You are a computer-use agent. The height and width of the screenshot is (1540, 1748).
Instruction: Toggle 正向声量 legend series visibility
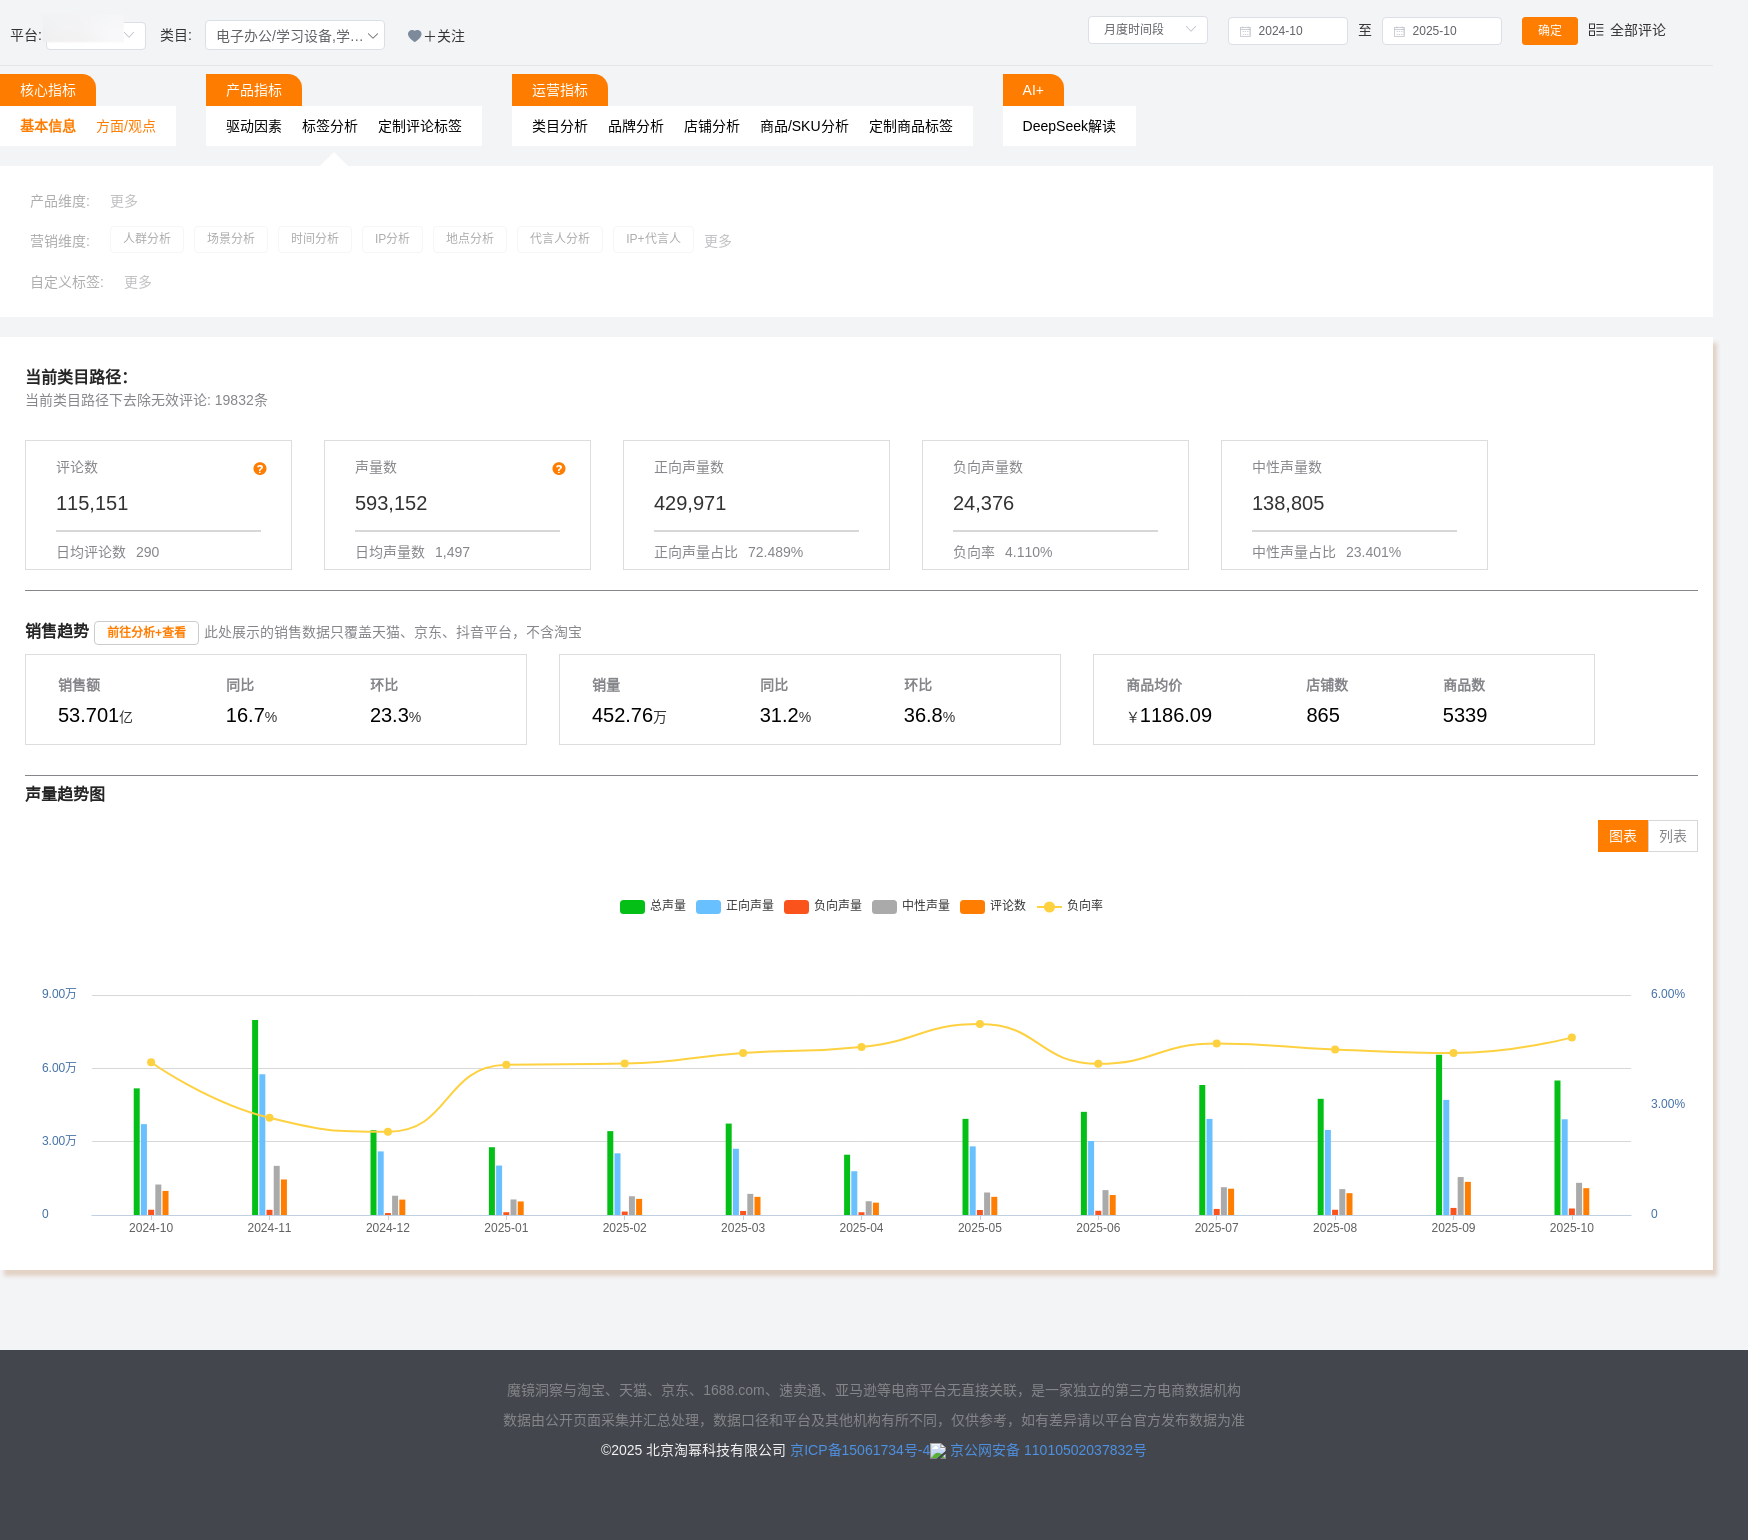[x=708, y=906]
